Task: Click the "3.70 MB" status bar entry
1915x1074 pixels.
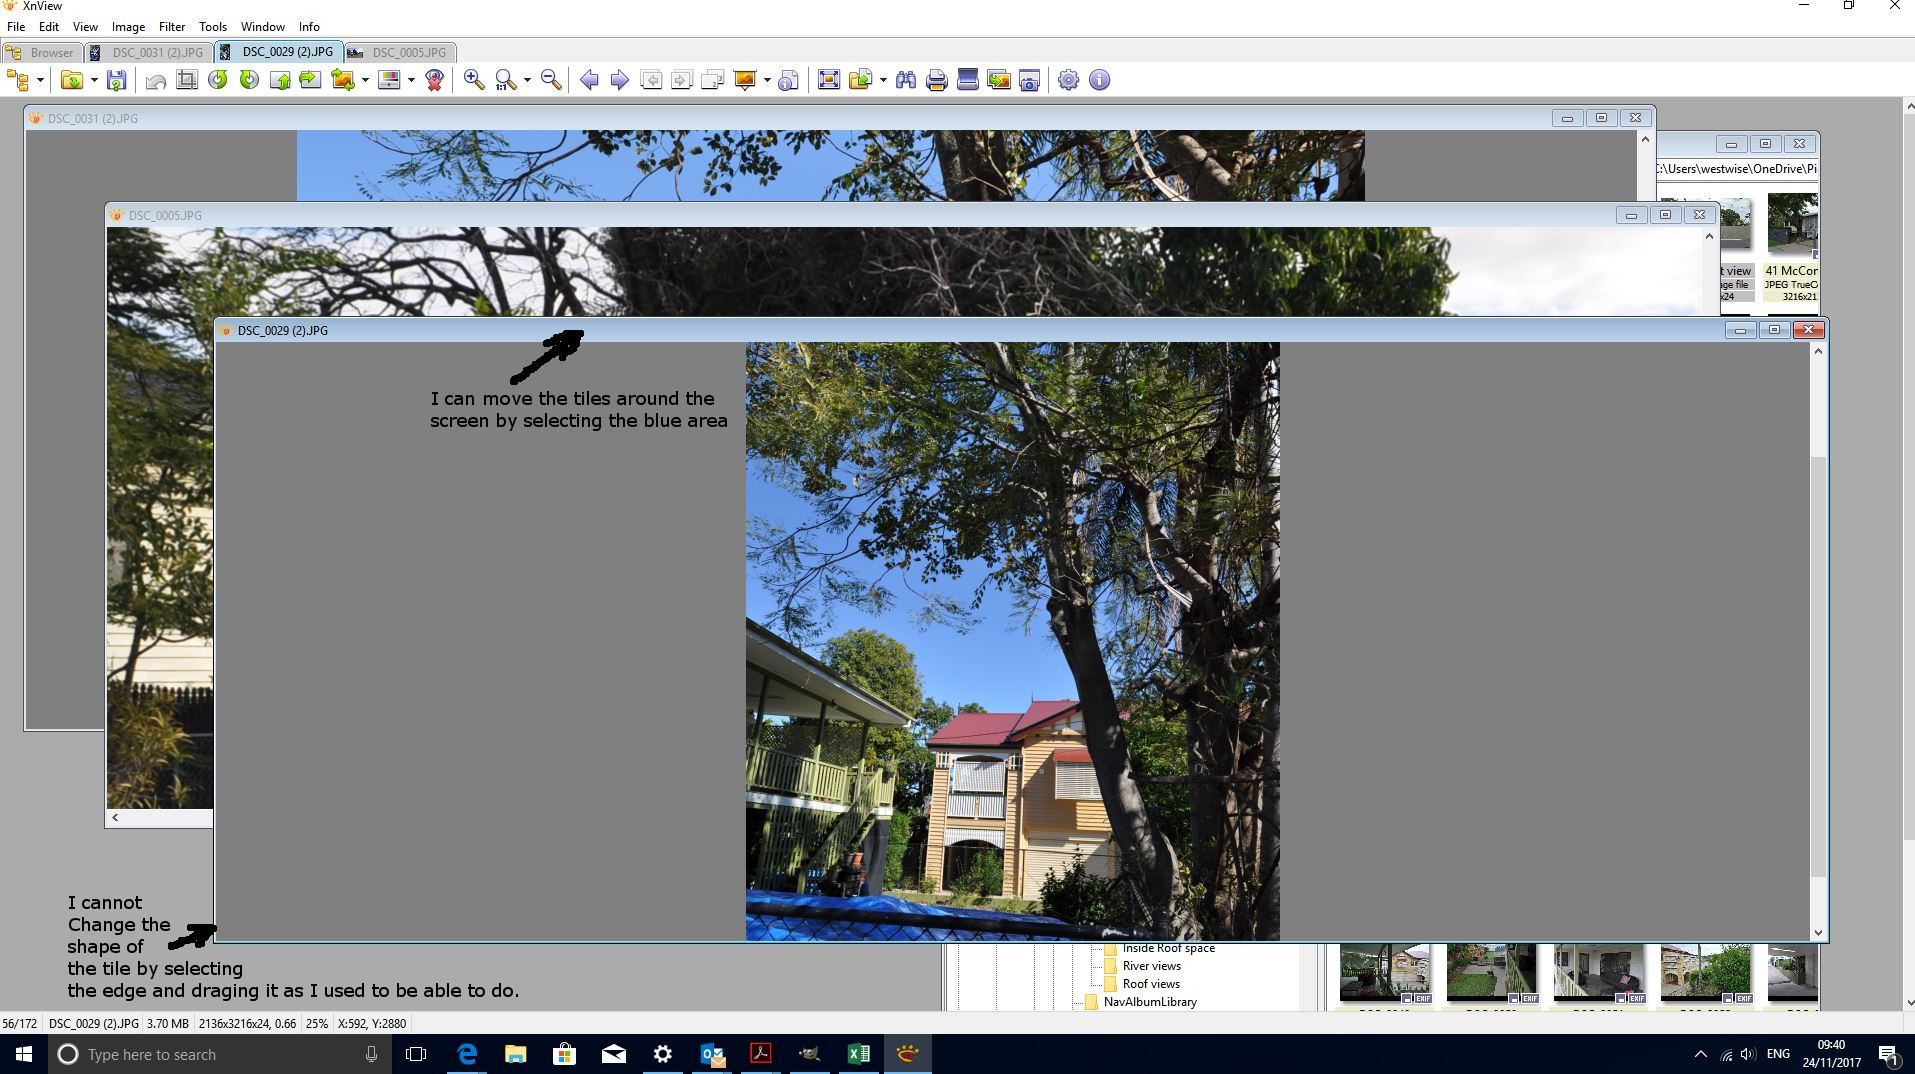Action: point(168,1024)
